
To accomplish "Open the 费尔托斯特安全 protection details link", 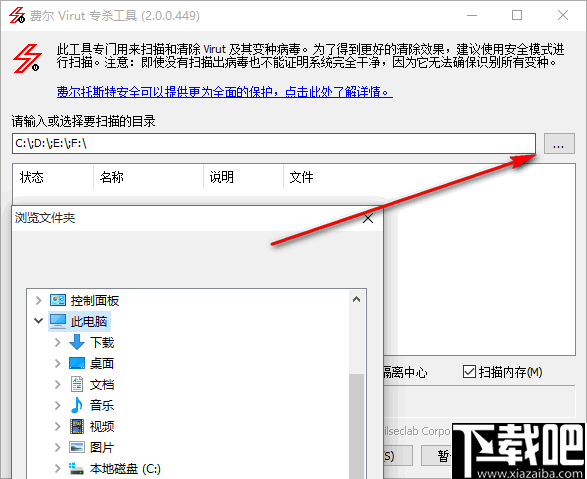I will tap(225, 92).
